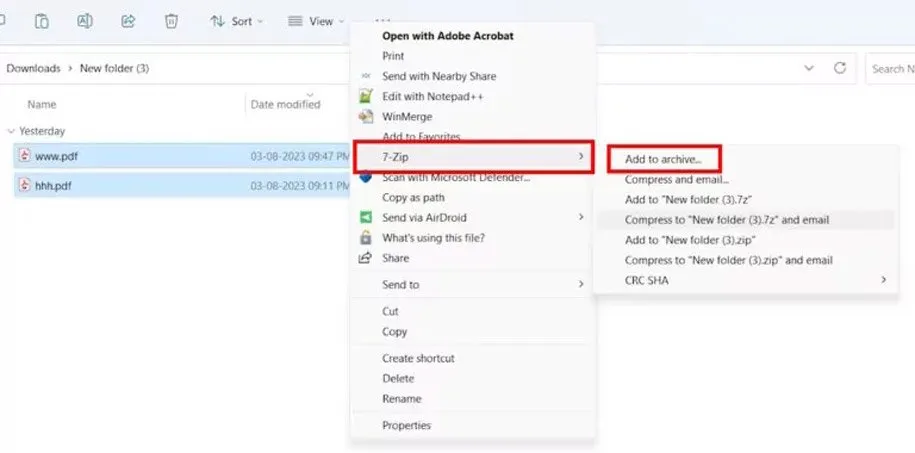Image resolution: width=915 pixels, height=453 pixels.
Task: Click the Share icon in the toolbar
Action: click(x=128, y=20)
